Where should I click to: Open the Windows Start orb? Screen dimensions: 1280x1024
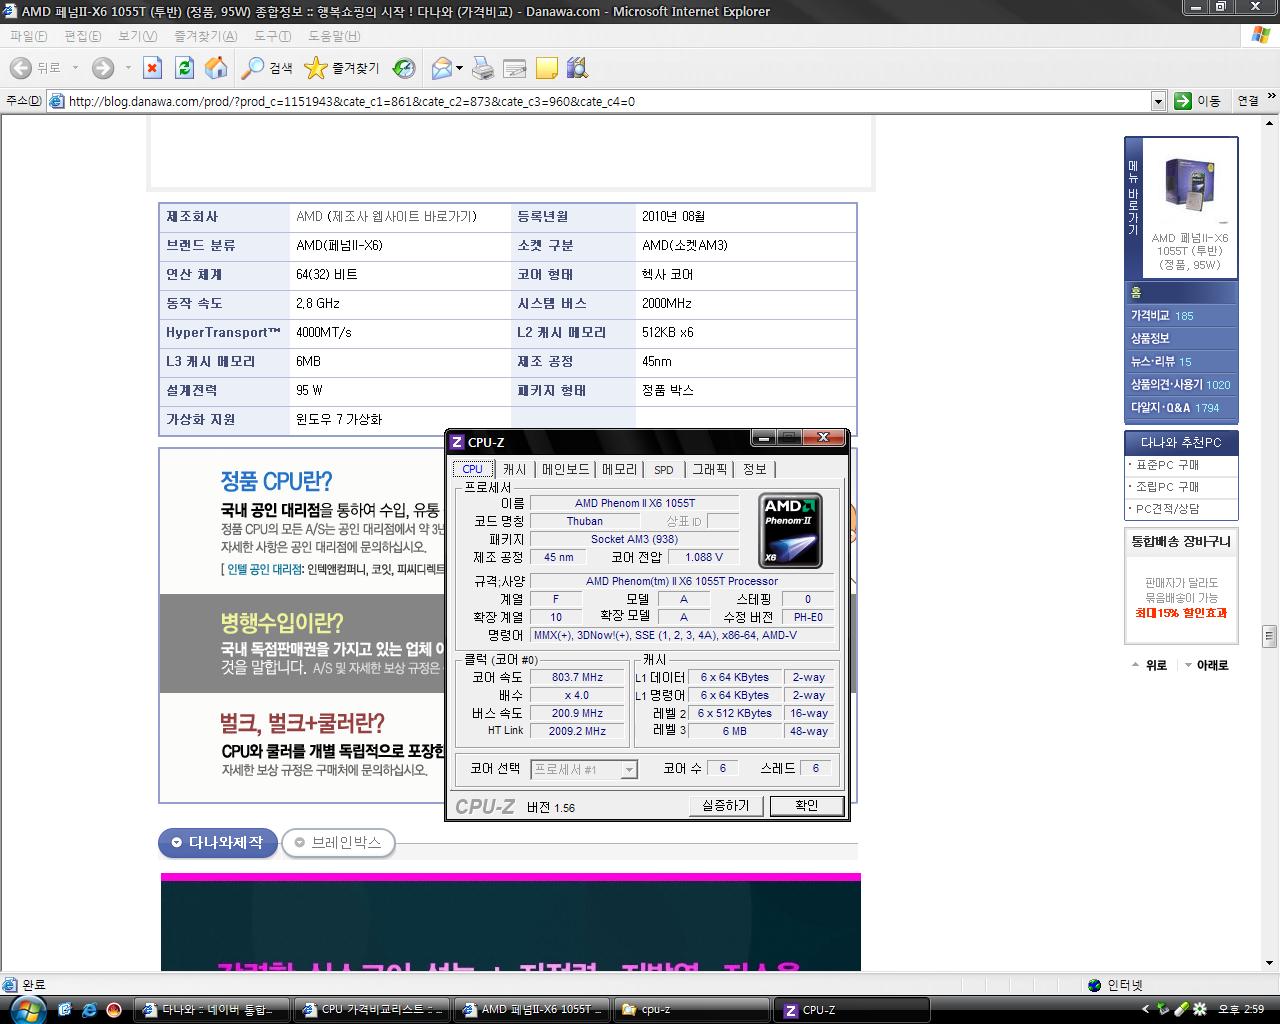coord(27,1009)
